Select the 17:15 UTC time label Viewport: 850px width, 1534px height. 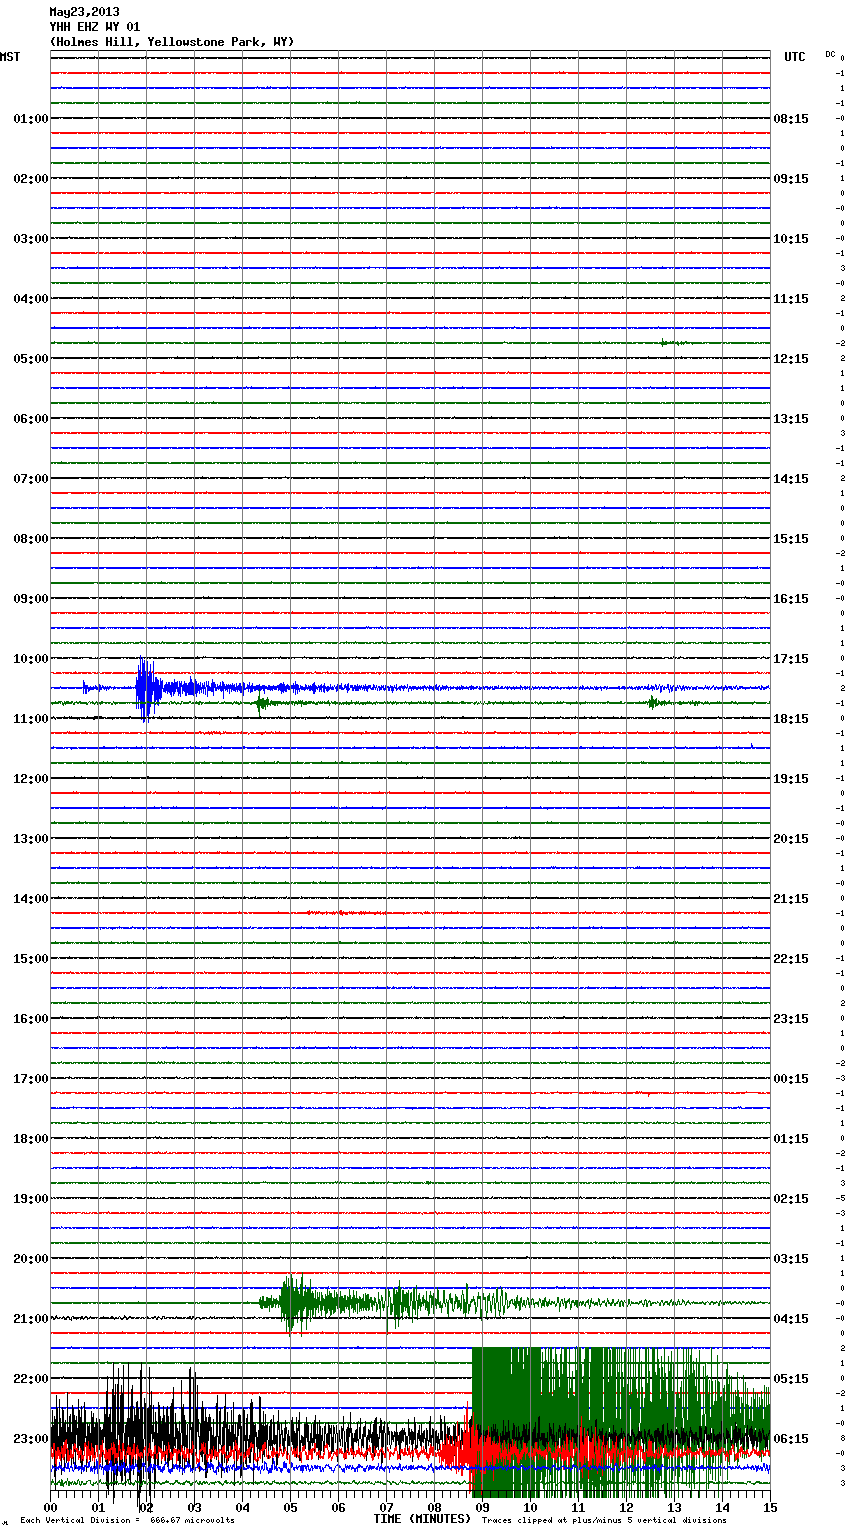click(x=791, y=659)
